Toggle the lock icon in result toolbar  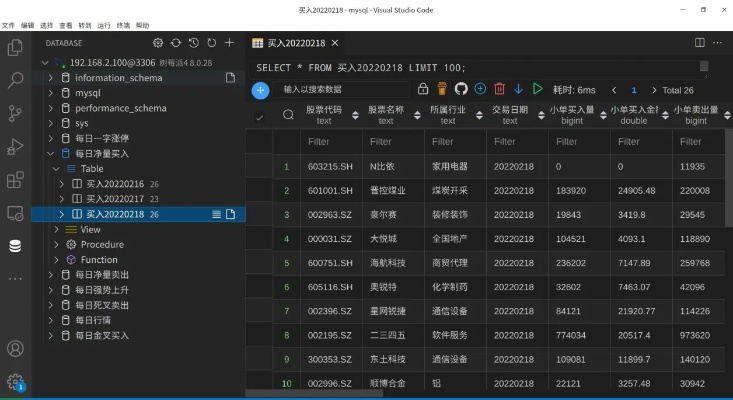[x=423, y=89]
